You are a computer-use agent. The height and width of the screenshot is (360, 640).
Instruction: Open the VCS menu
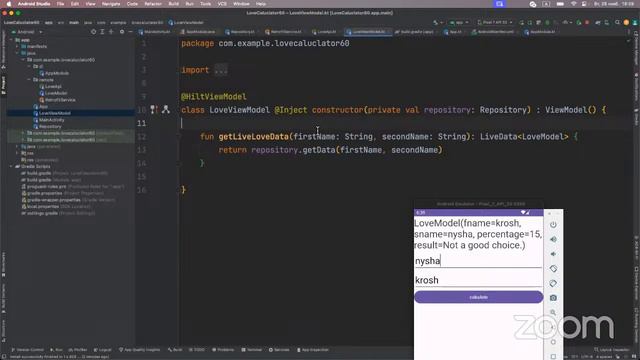click(222, 4)
